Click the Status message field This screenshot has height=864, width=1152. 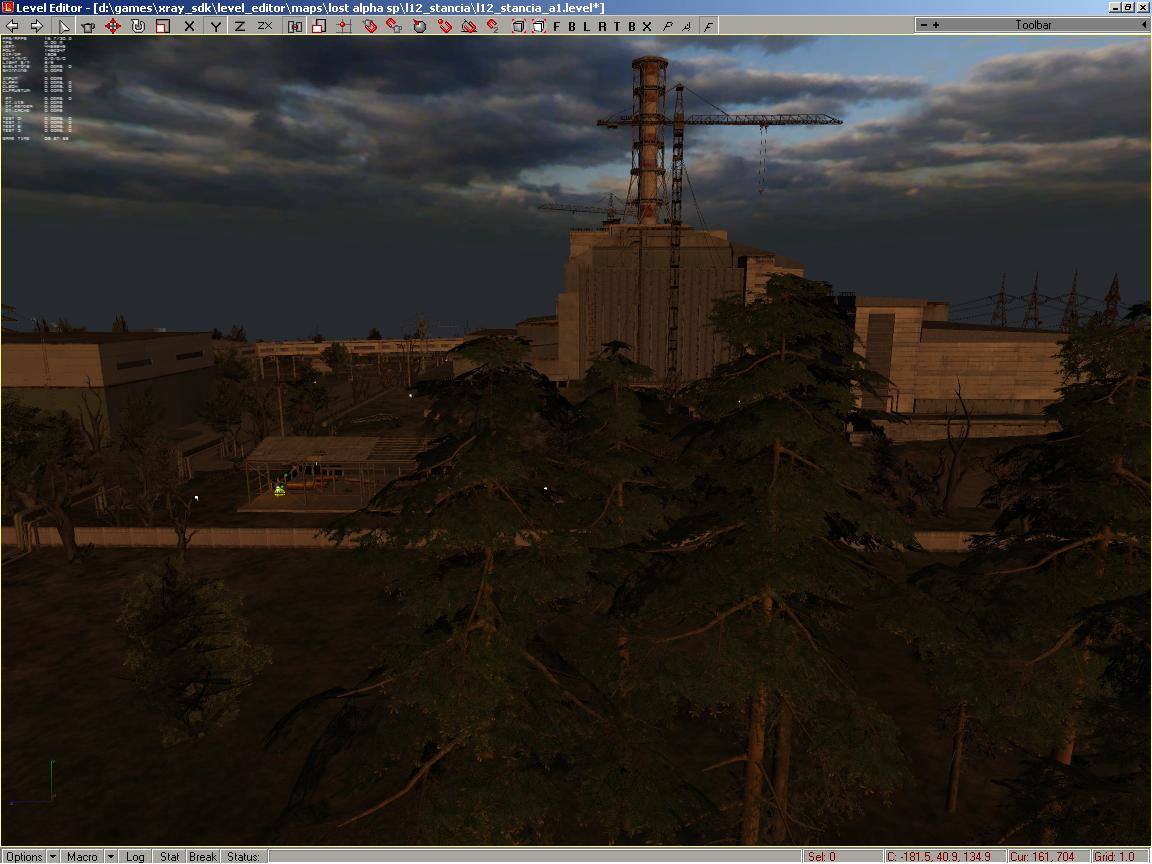click(x=535, y=857)
